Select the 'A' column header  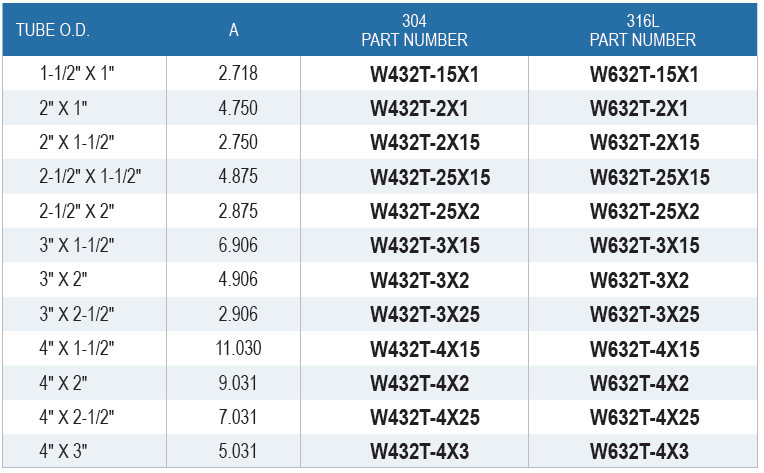pyautogui.click(x=233, y=30)
